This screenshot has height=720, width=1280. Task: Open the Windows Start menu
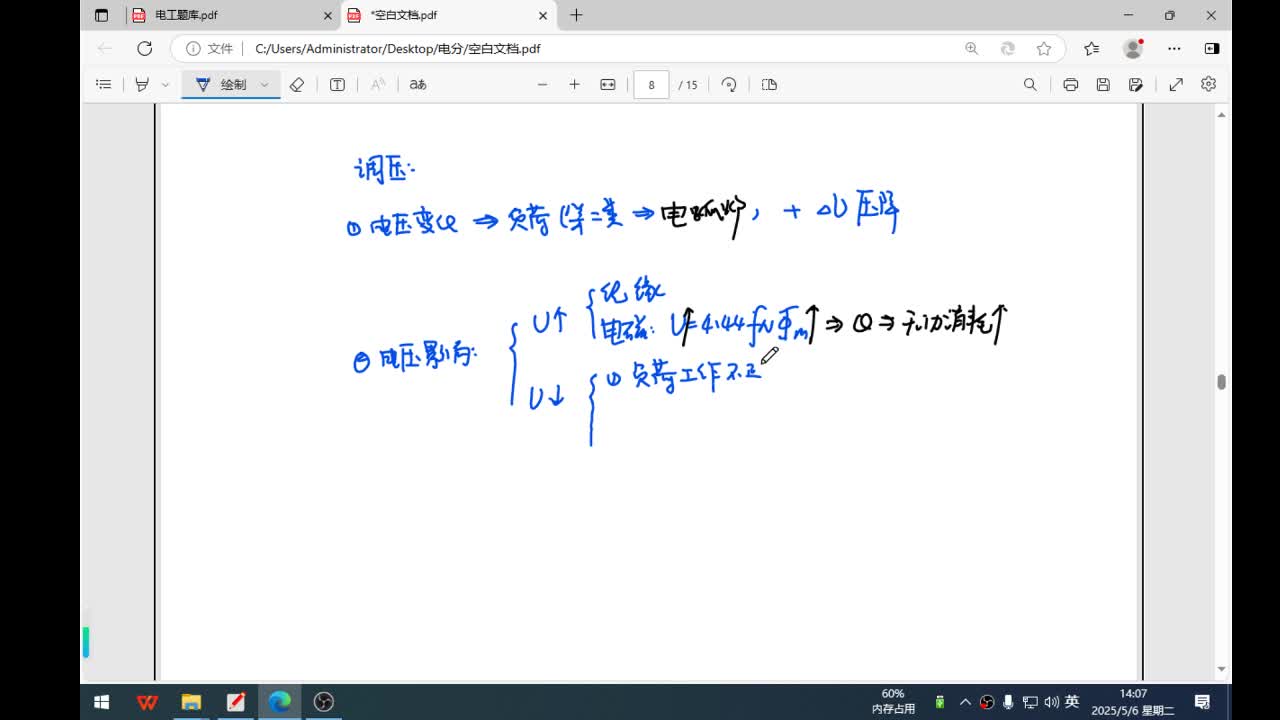coord(101,702)
